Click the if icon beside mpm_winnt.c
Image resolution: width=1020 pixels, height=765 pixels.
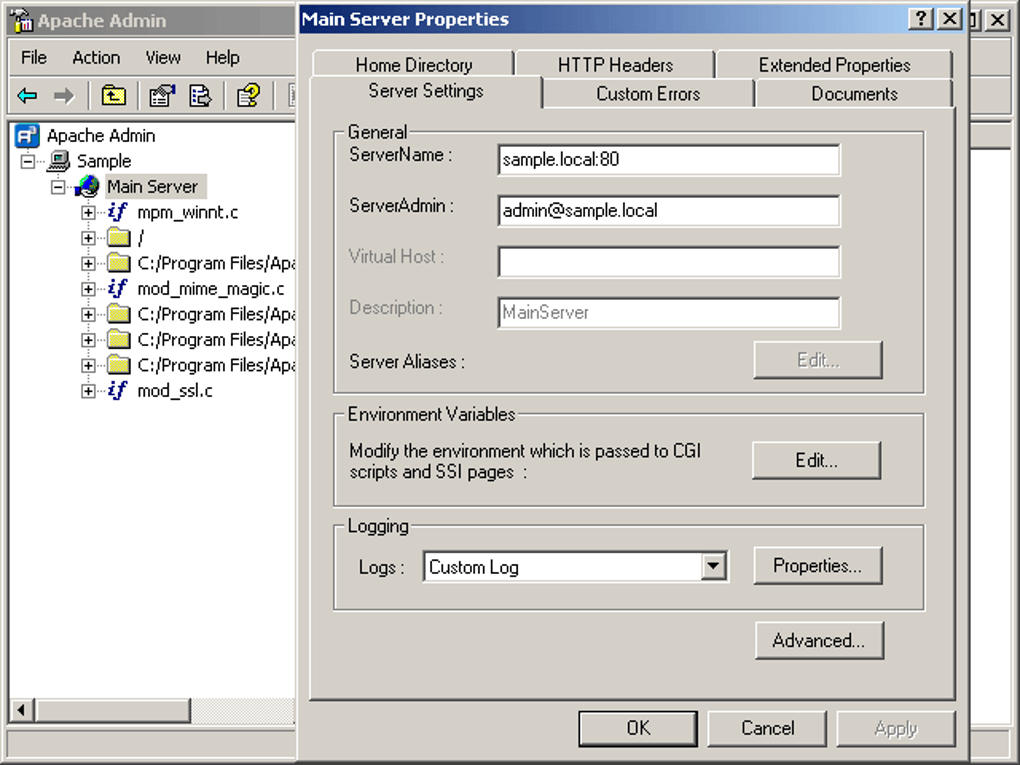(117, 212)
